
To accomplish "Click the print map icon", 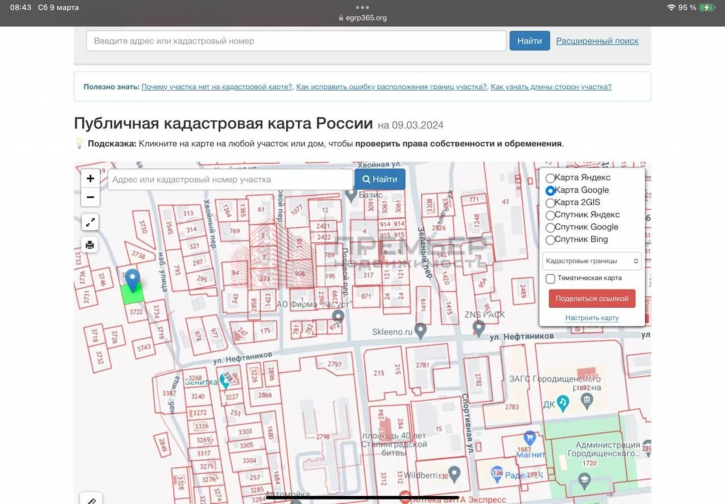I will 90,245.
